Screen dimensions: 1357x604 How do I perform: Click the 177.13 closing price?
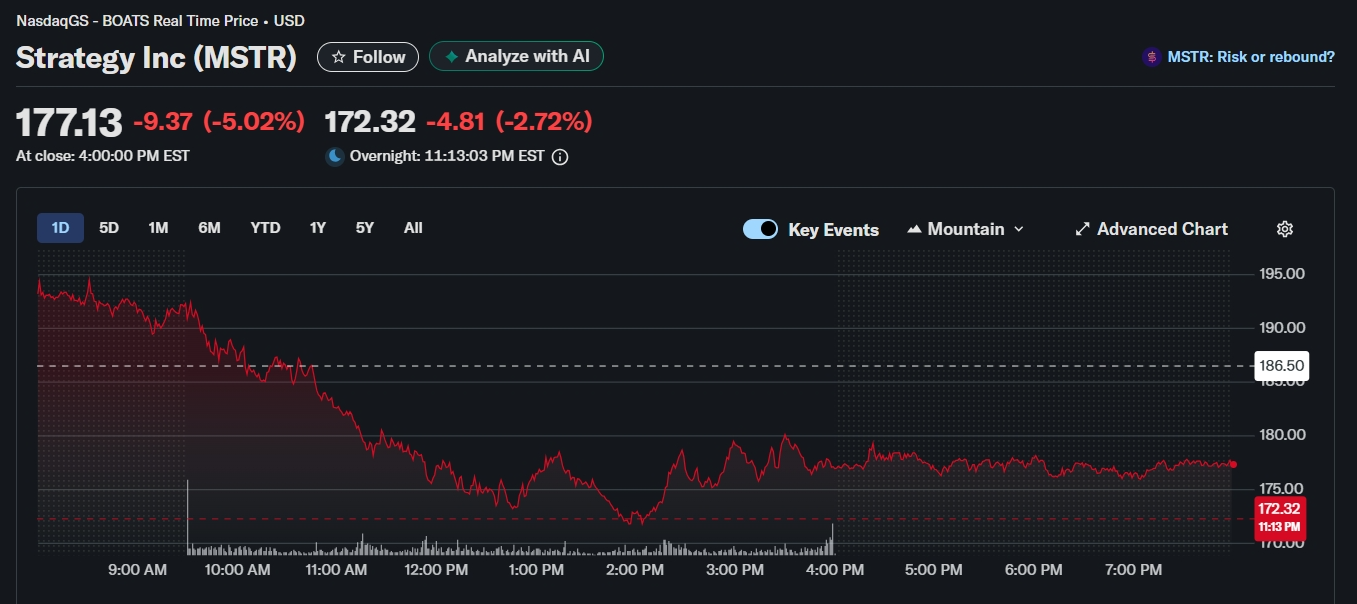pyautogui.click(x=69, y=123)
